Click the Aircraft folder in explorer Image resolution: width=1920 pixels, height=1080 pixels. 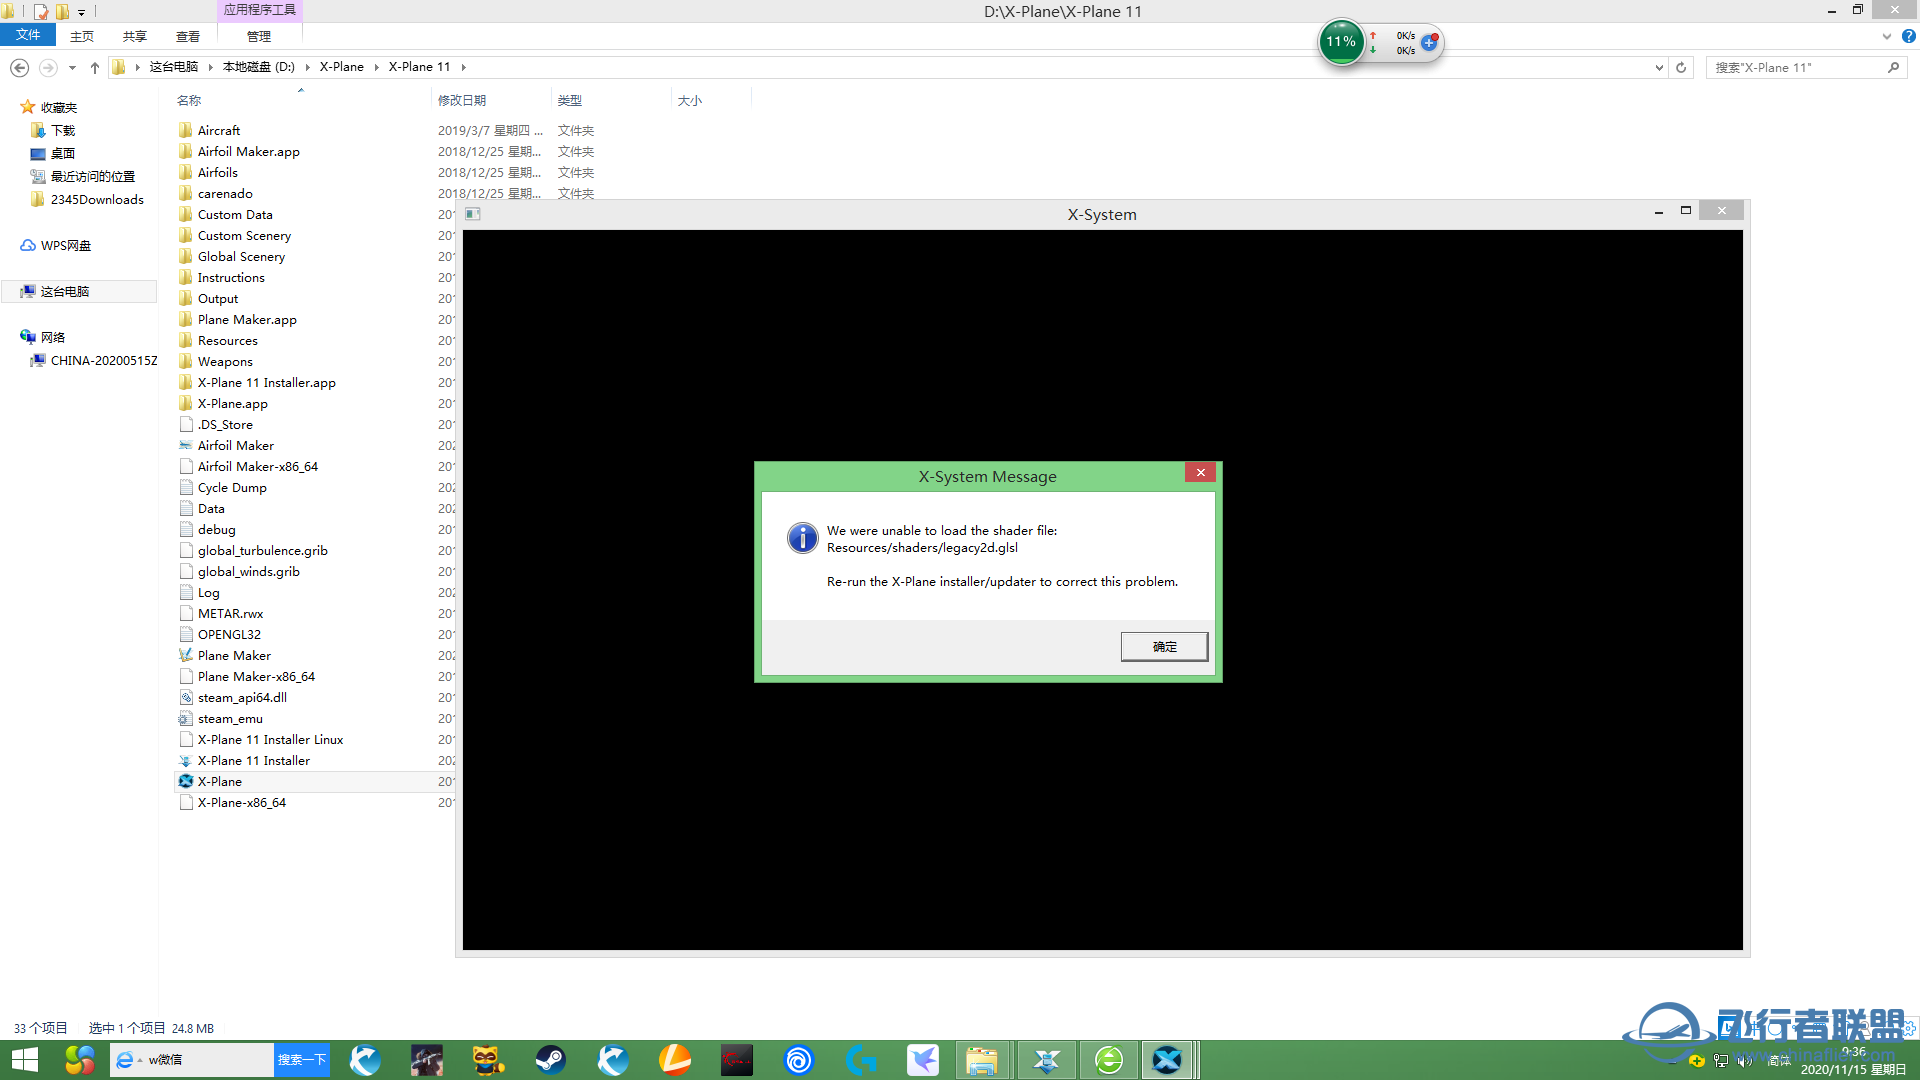(x=218, y=129)
